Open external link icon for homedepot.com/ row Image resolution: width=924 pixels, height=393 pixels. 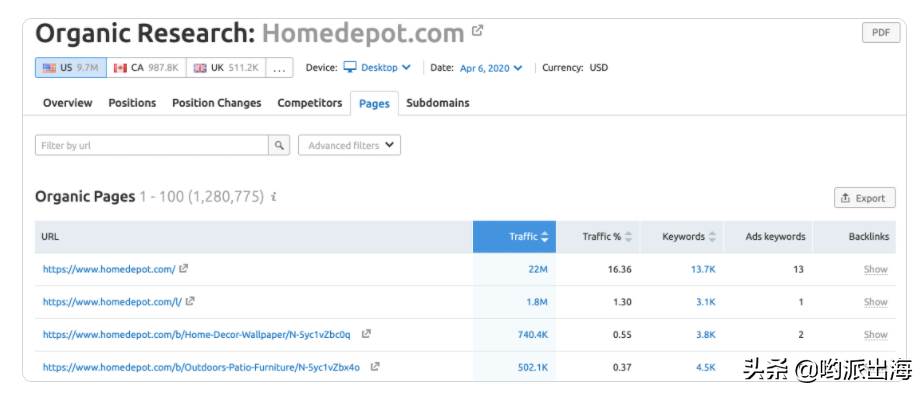[183, 269]
